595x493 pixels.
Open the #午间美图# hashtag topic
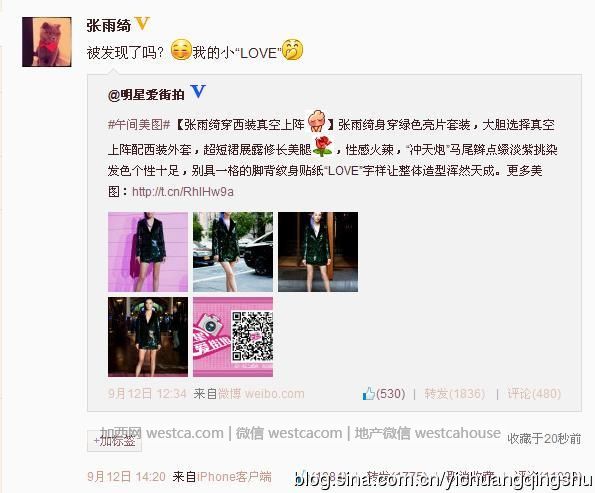[x=139, y=124]
